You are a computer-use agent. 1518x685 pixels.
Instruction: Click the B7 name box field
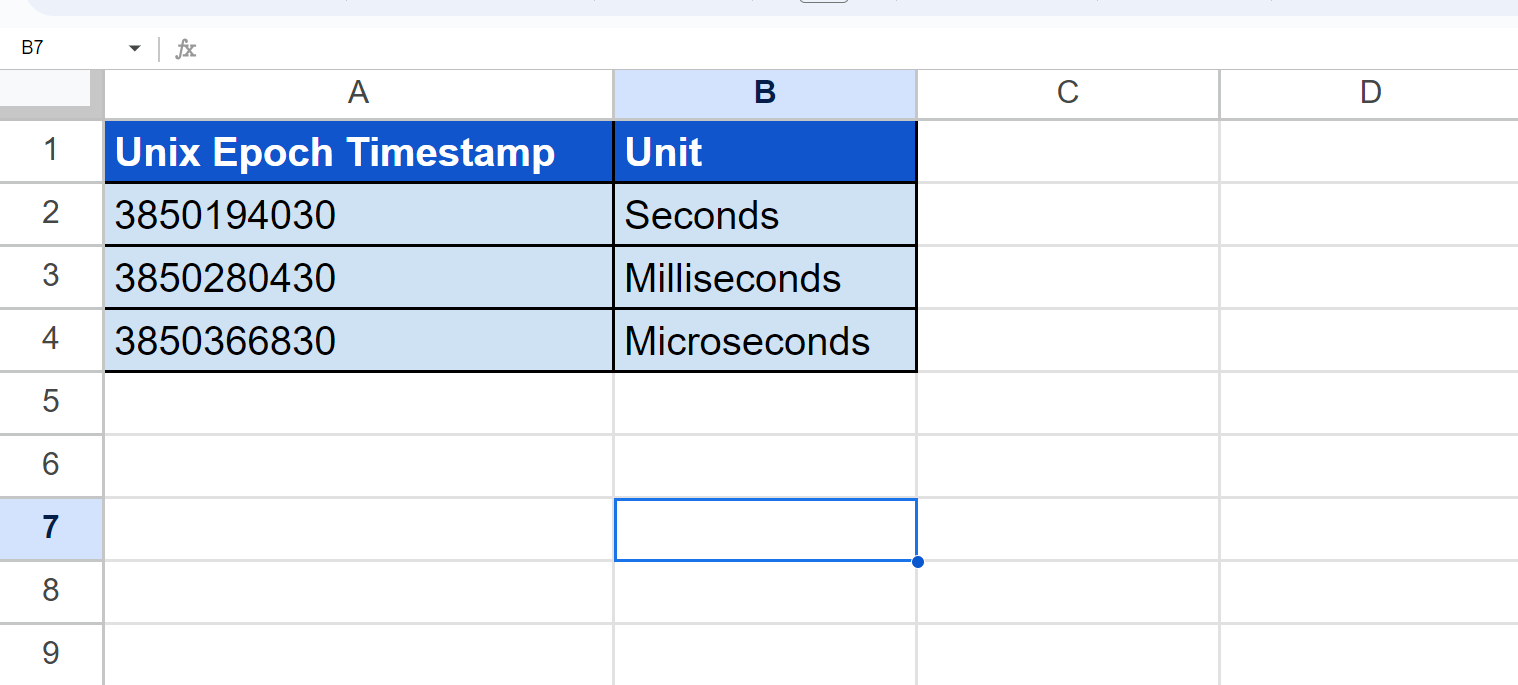pyautogui.click(x=60, y=49)
